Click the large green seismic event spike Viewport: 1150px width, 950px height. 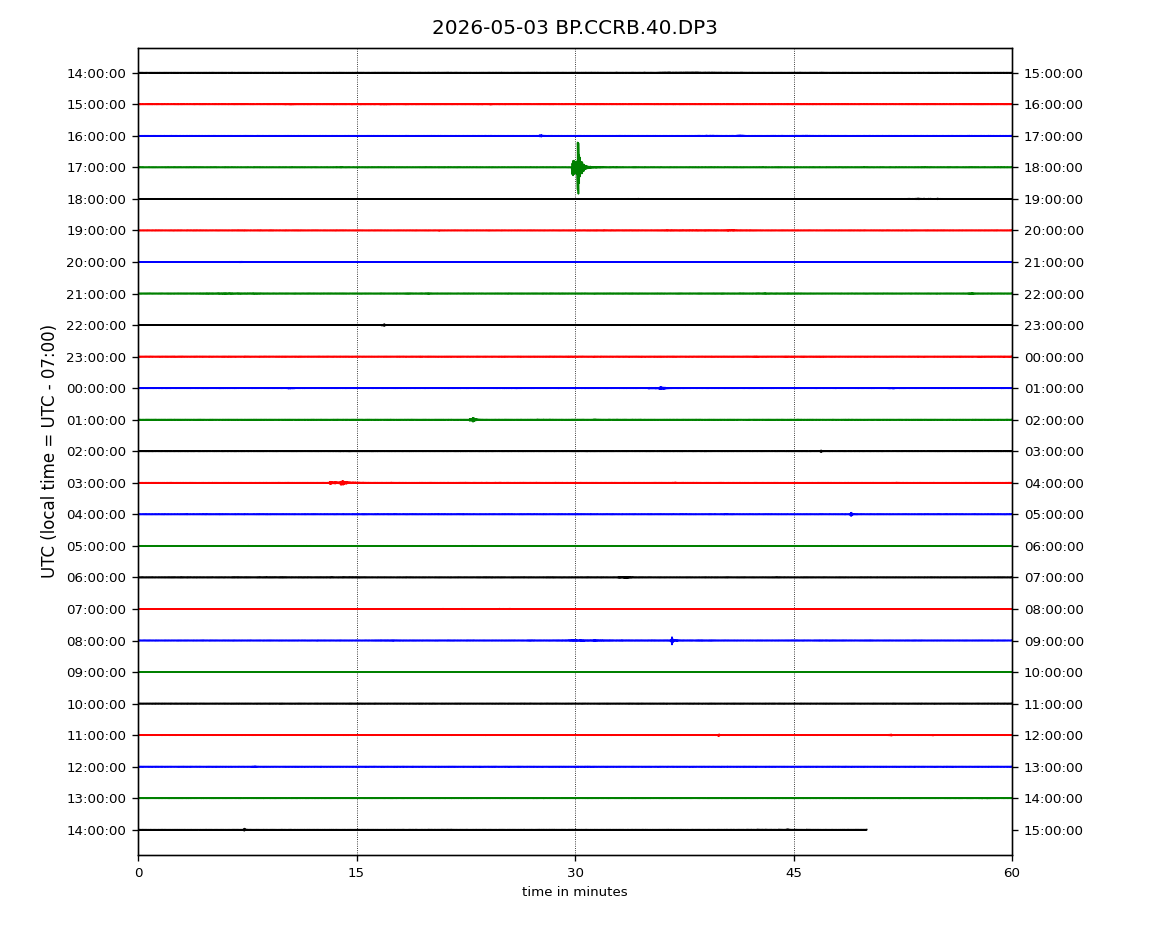578,168
